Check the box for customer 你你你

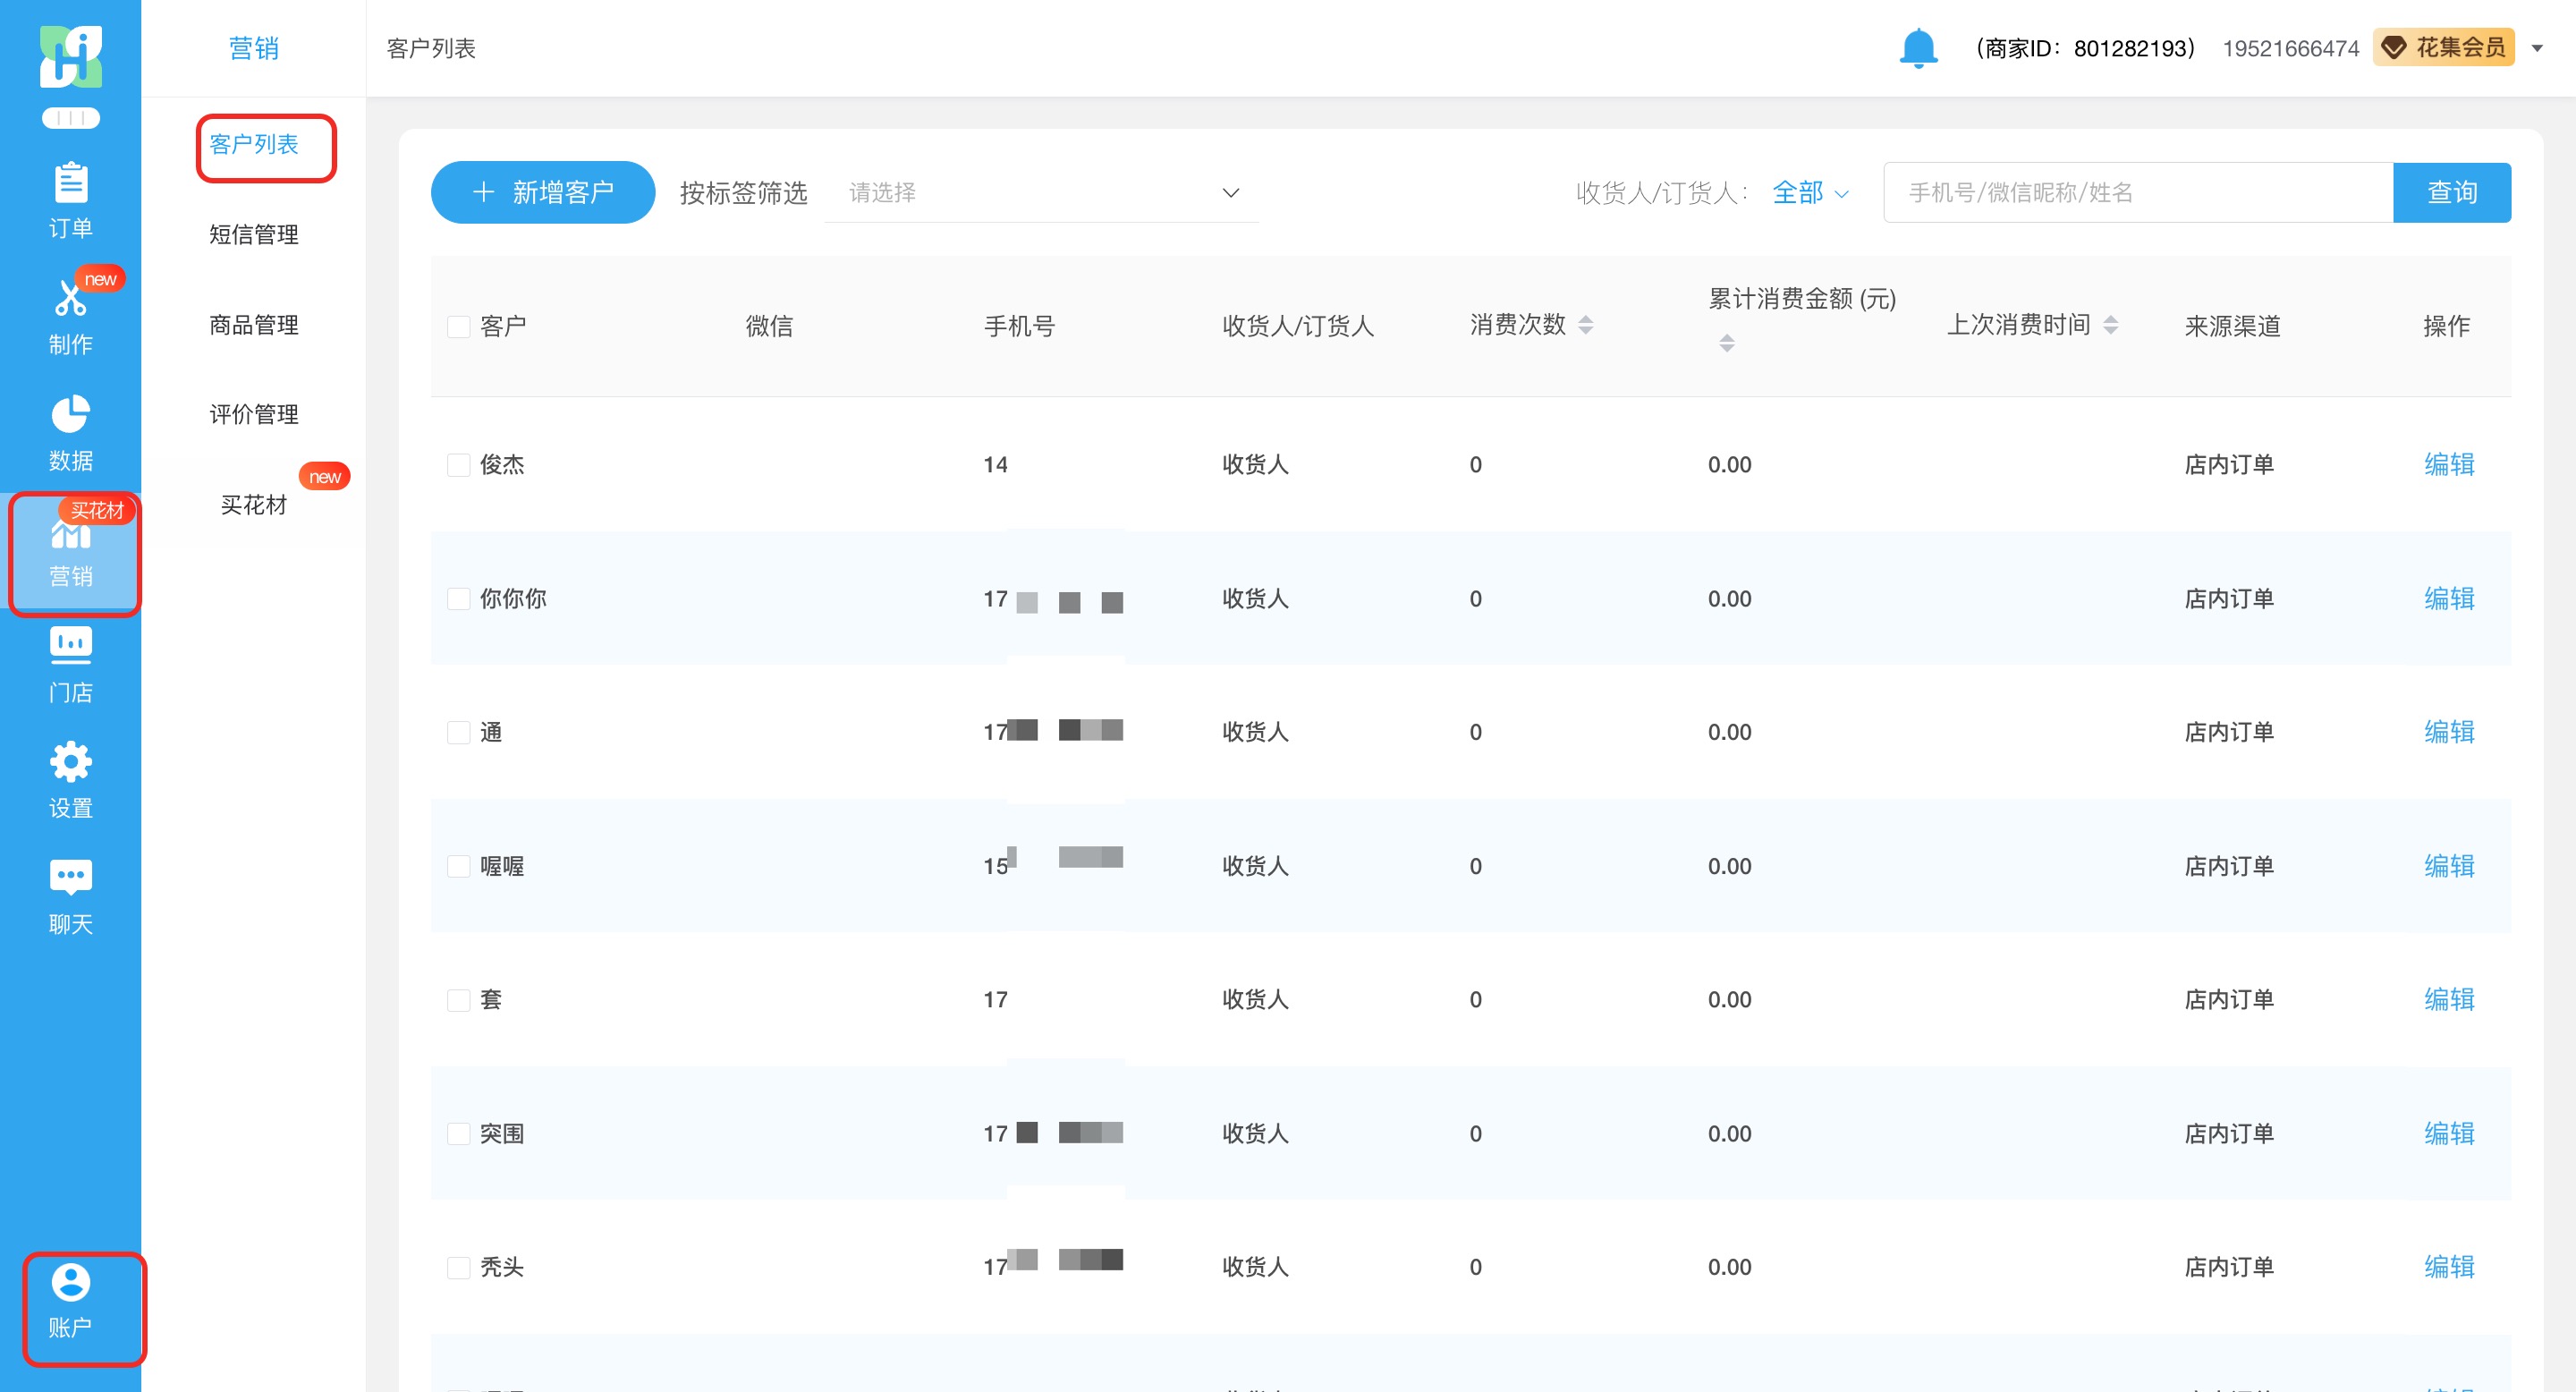pyautogui.click(x=458, y=599)
